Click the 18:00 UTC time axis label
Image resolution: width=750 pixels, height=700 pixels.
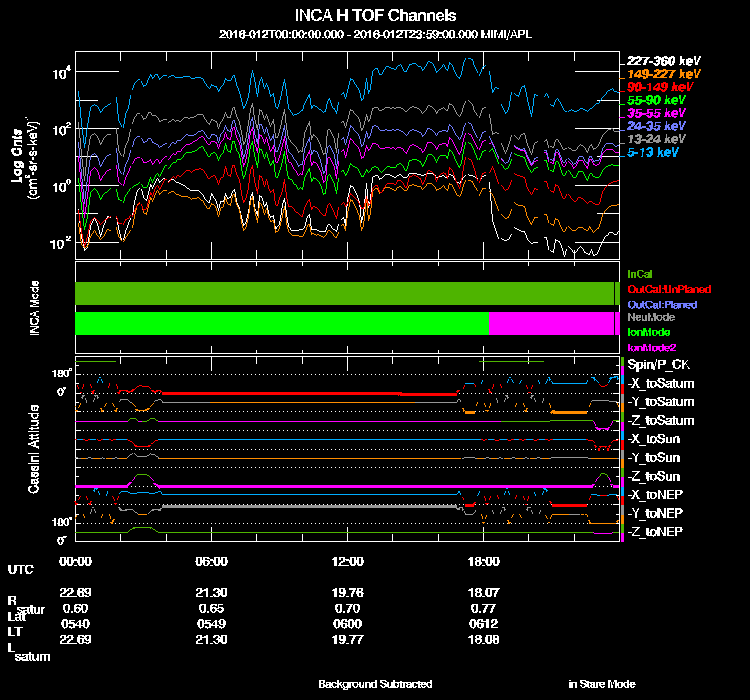(483, 561)
